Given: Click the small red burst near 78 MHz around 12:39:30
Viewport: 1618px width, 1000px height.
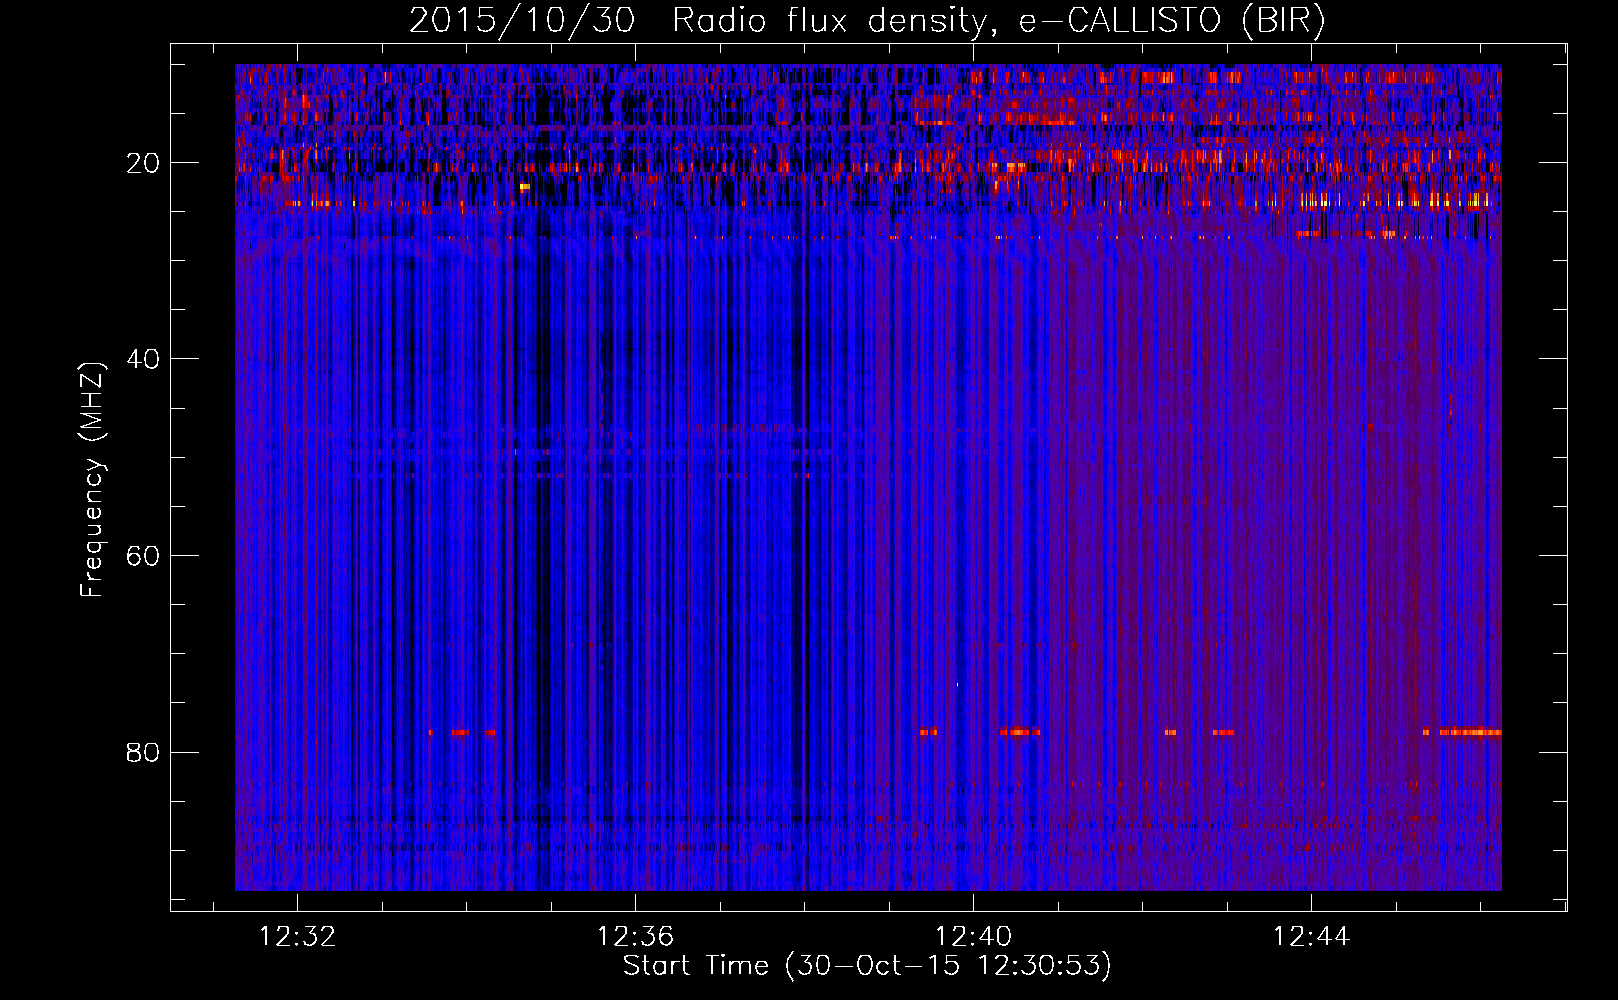Looking at the screenshot, I should (929, 732).
